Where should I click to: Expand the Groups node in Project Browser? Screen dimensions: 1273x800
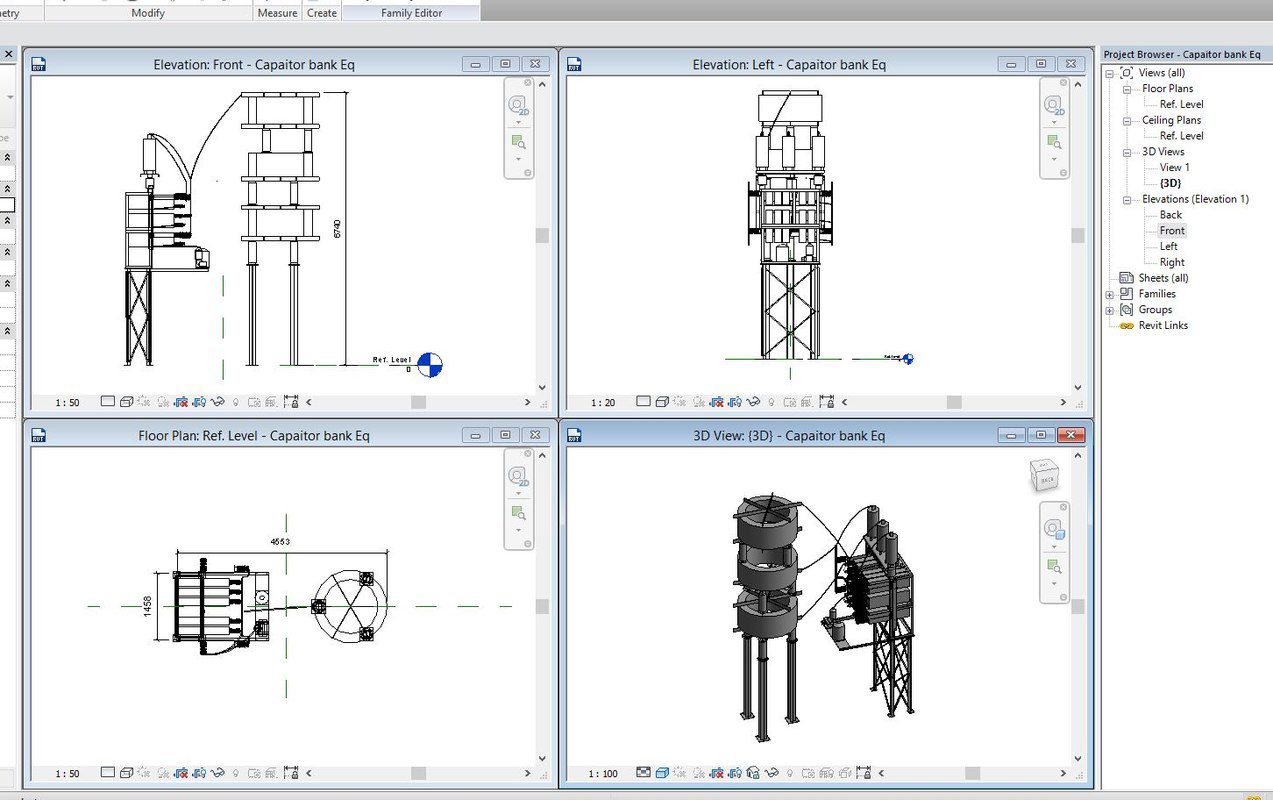[x=1109, y=310]
